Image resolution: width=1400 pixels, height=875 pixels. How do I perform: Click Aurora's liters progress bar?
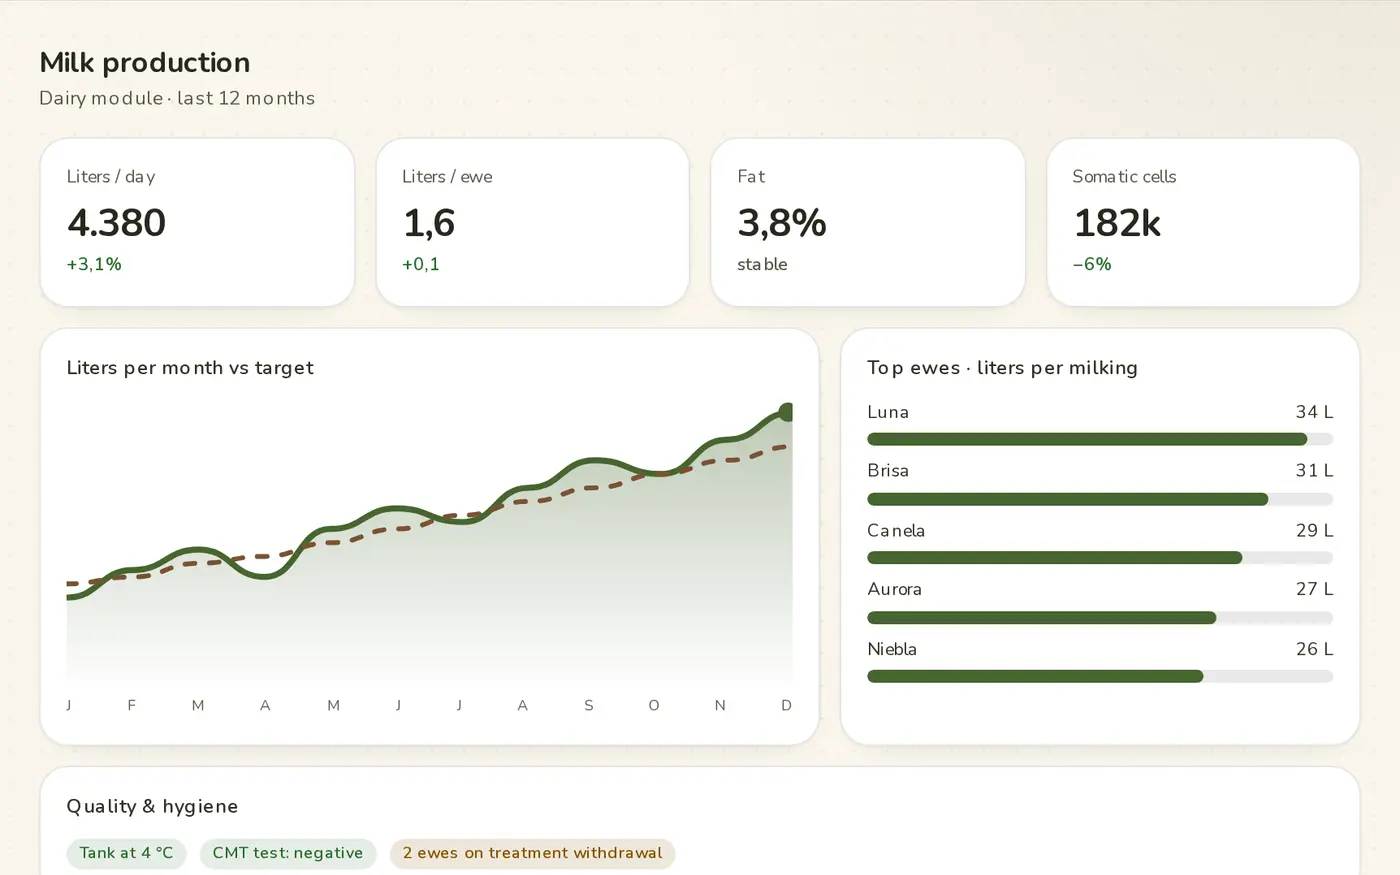pyautogui.click(x=1100, y=618)
